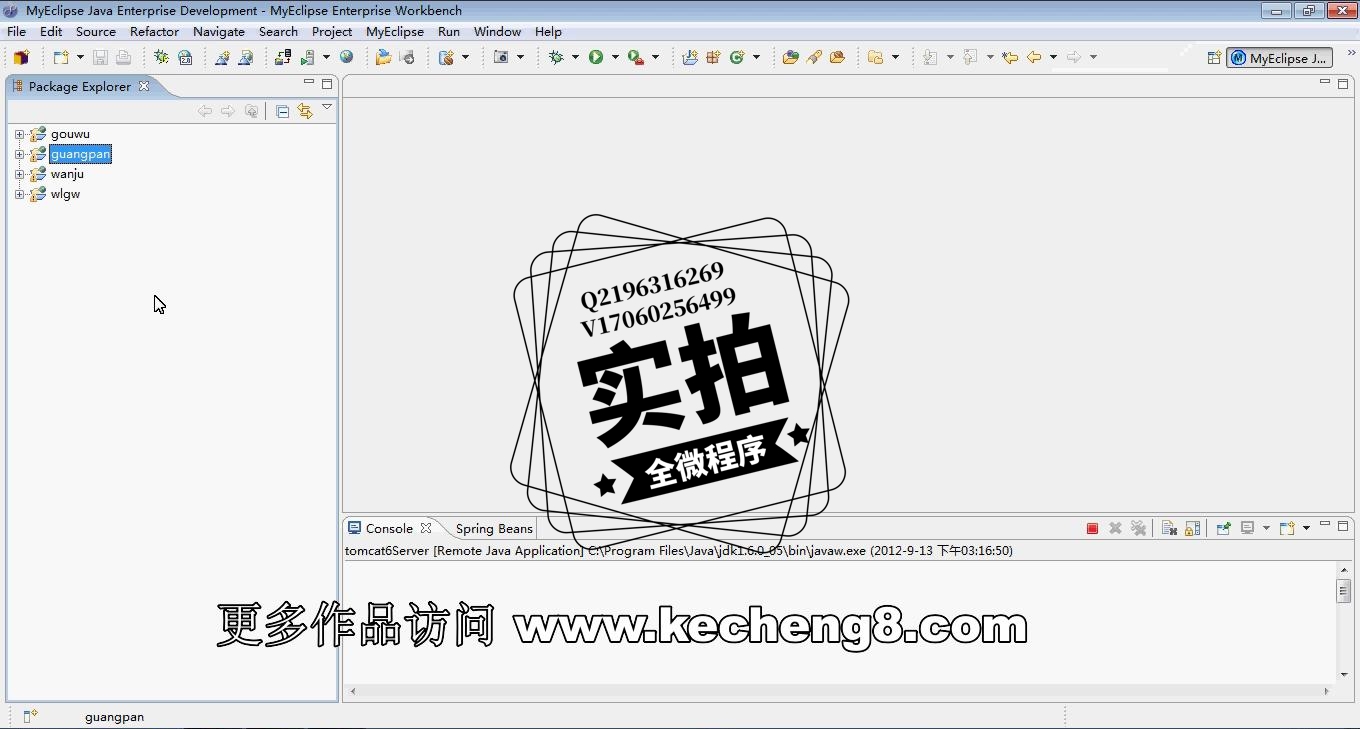The width and height of the screenshot is (1360, 729).
Task: Click the red Terminate console button
Action: (x=1092, y=528)
